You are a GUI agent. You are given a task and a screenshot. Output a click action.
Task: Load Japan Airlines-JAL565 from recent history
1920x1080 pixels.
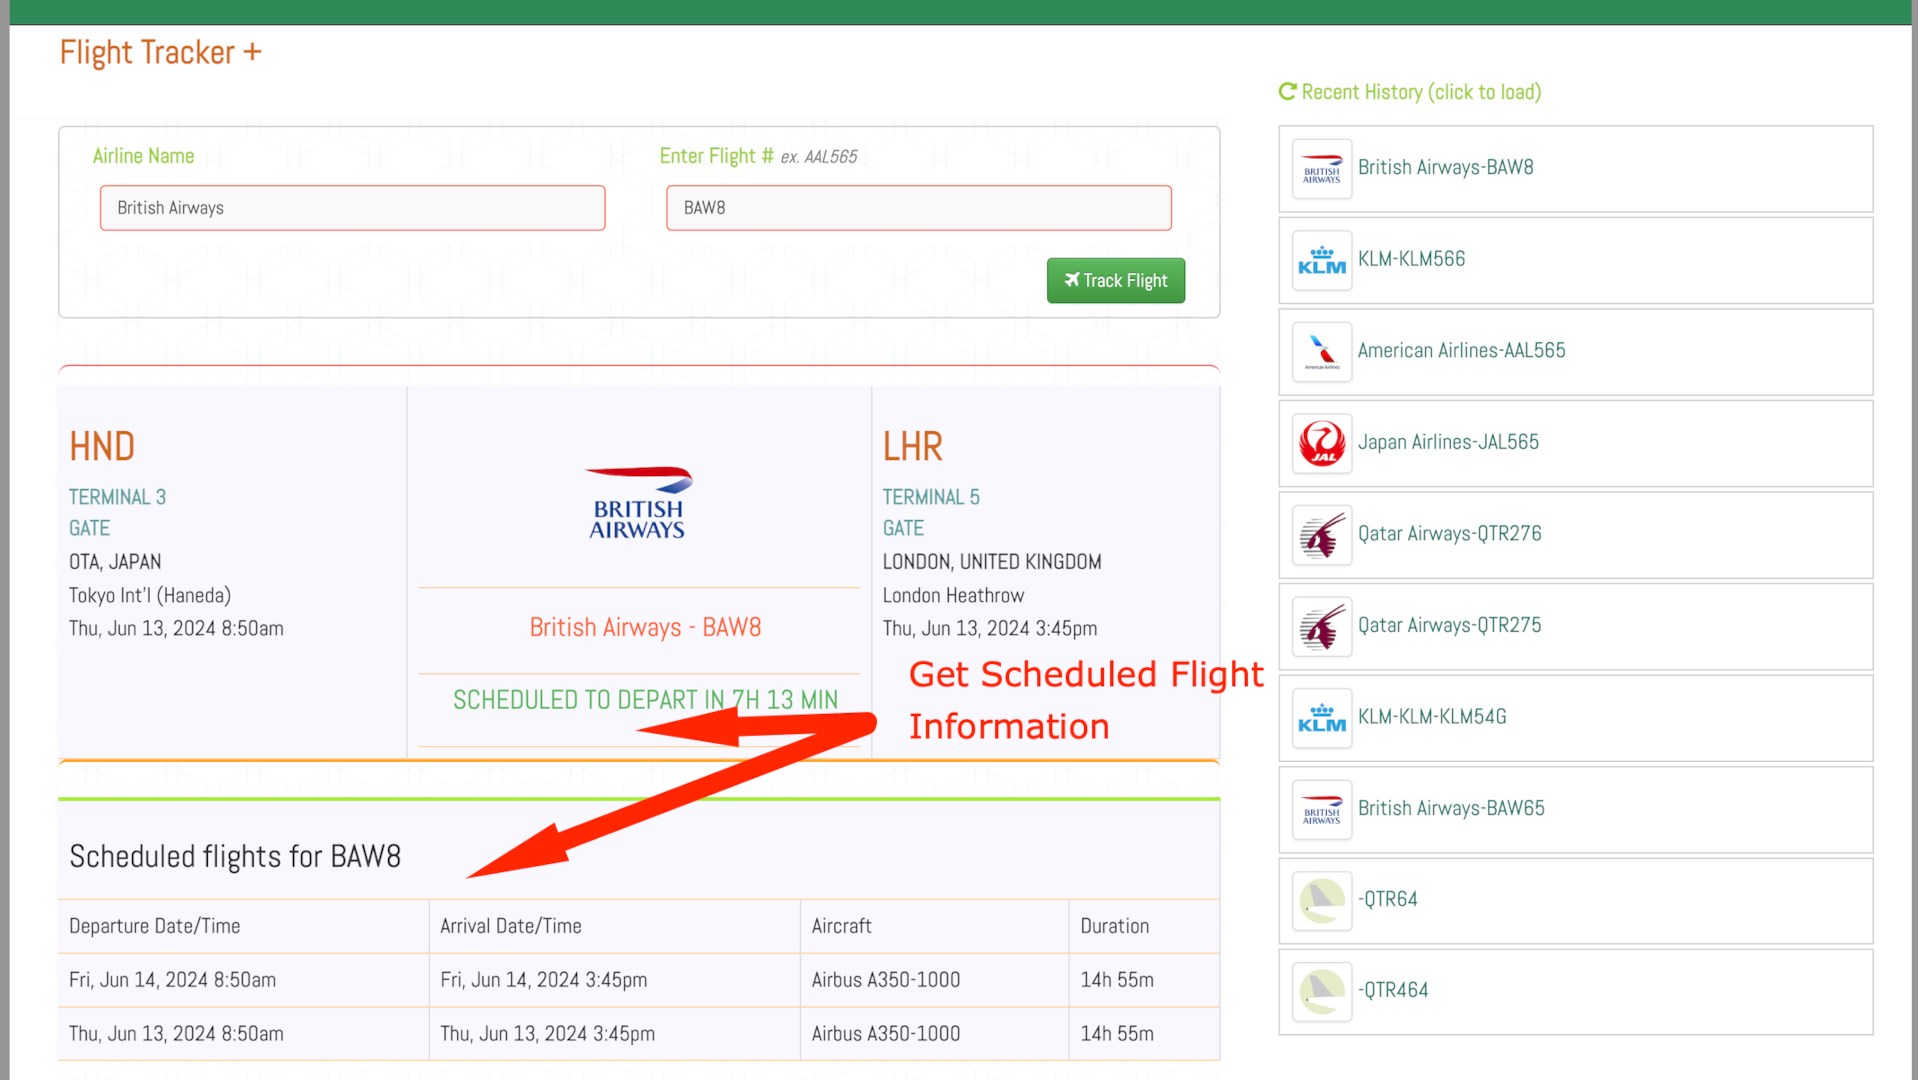pos(1576,444)
